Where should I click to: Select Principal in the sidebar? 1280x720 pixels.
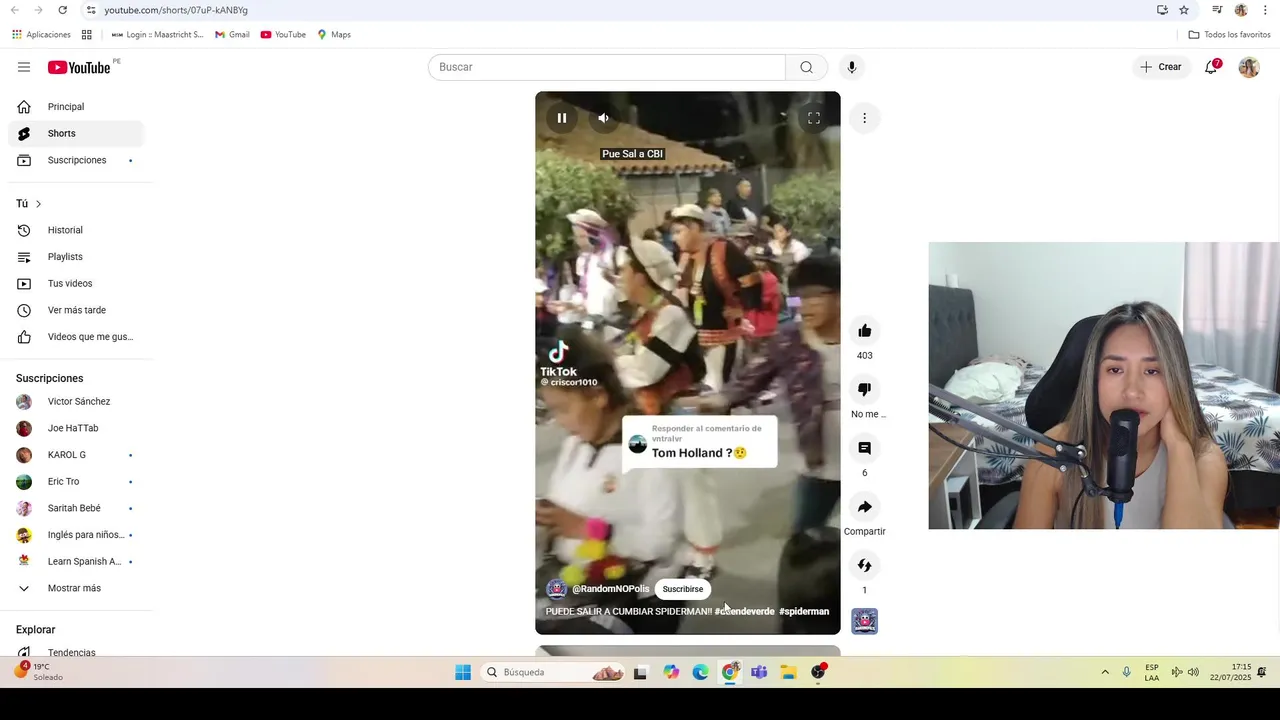point(76,107)
